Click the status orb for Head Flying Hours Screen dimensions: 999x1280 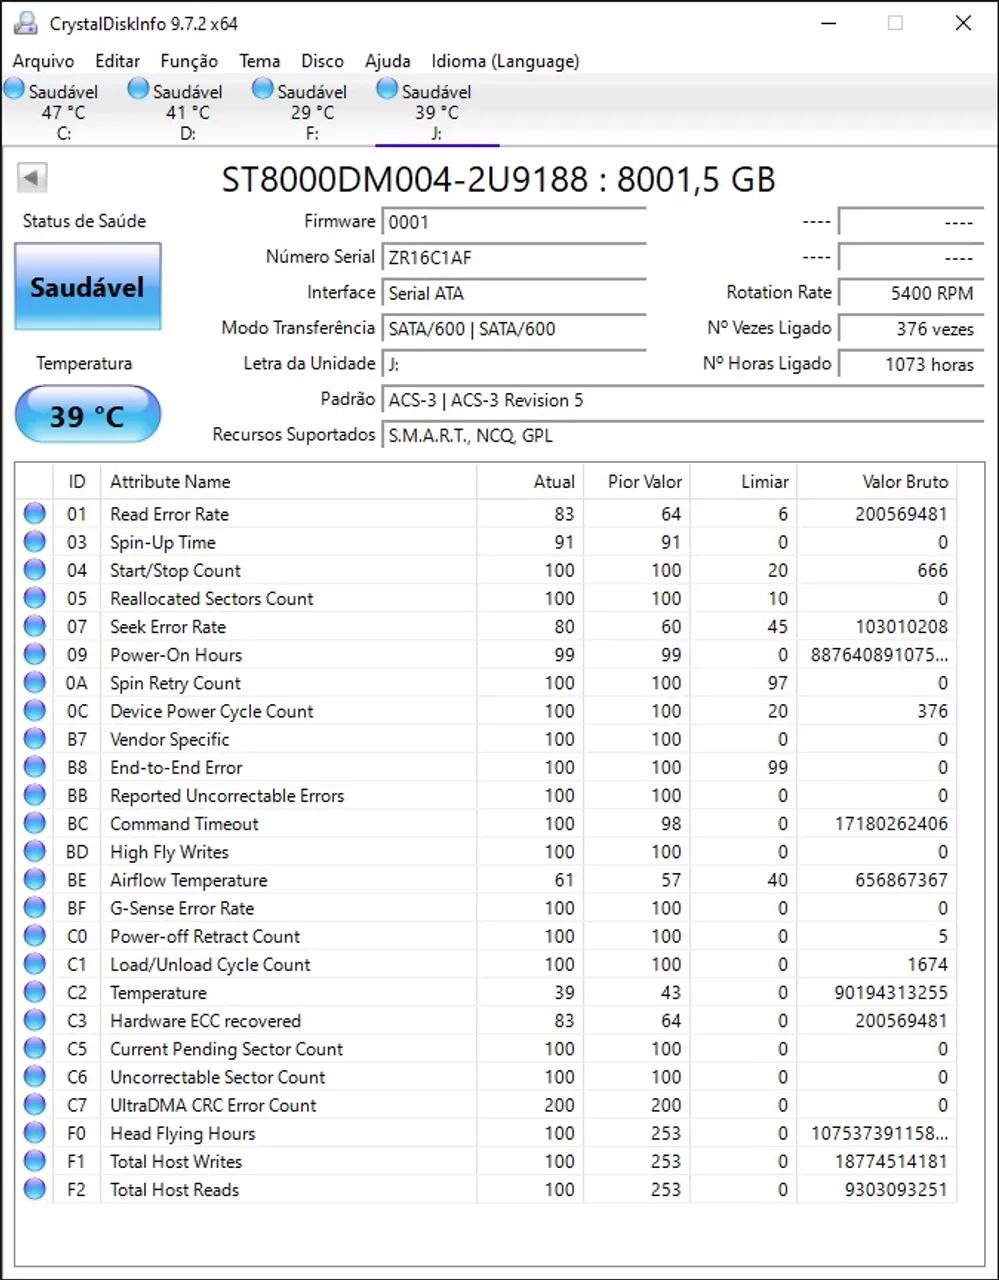pyautogui.click(x=35, y=1133)
